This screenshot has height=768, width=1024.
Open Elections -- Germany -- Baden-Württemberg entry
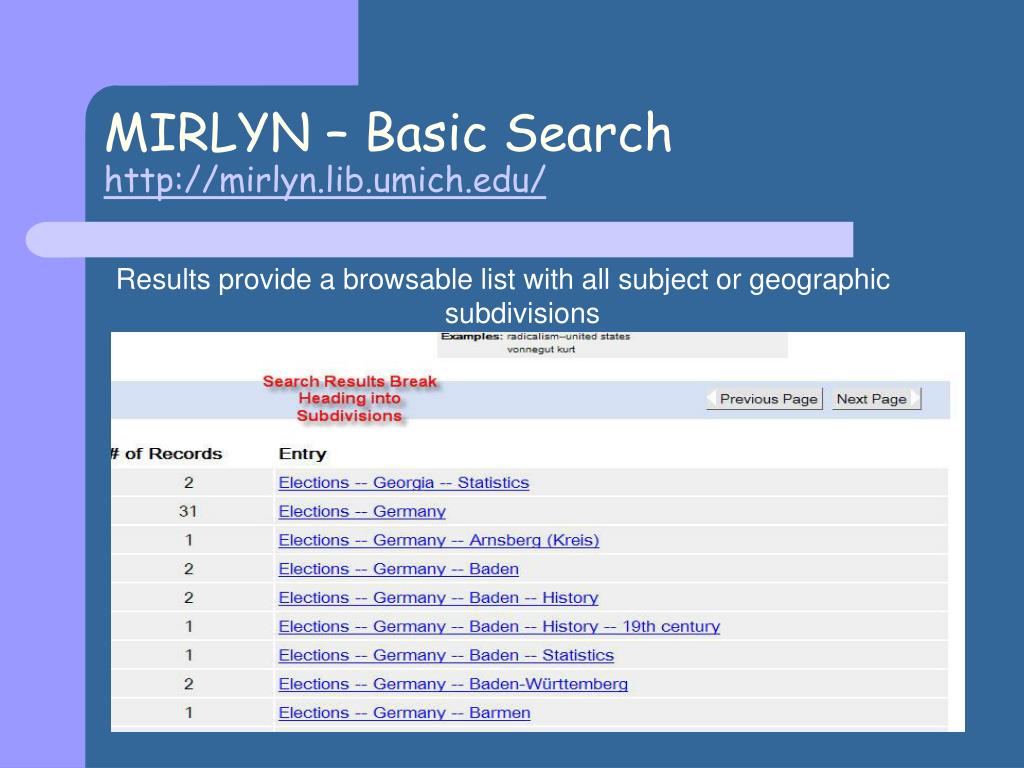tap(453, 684)
